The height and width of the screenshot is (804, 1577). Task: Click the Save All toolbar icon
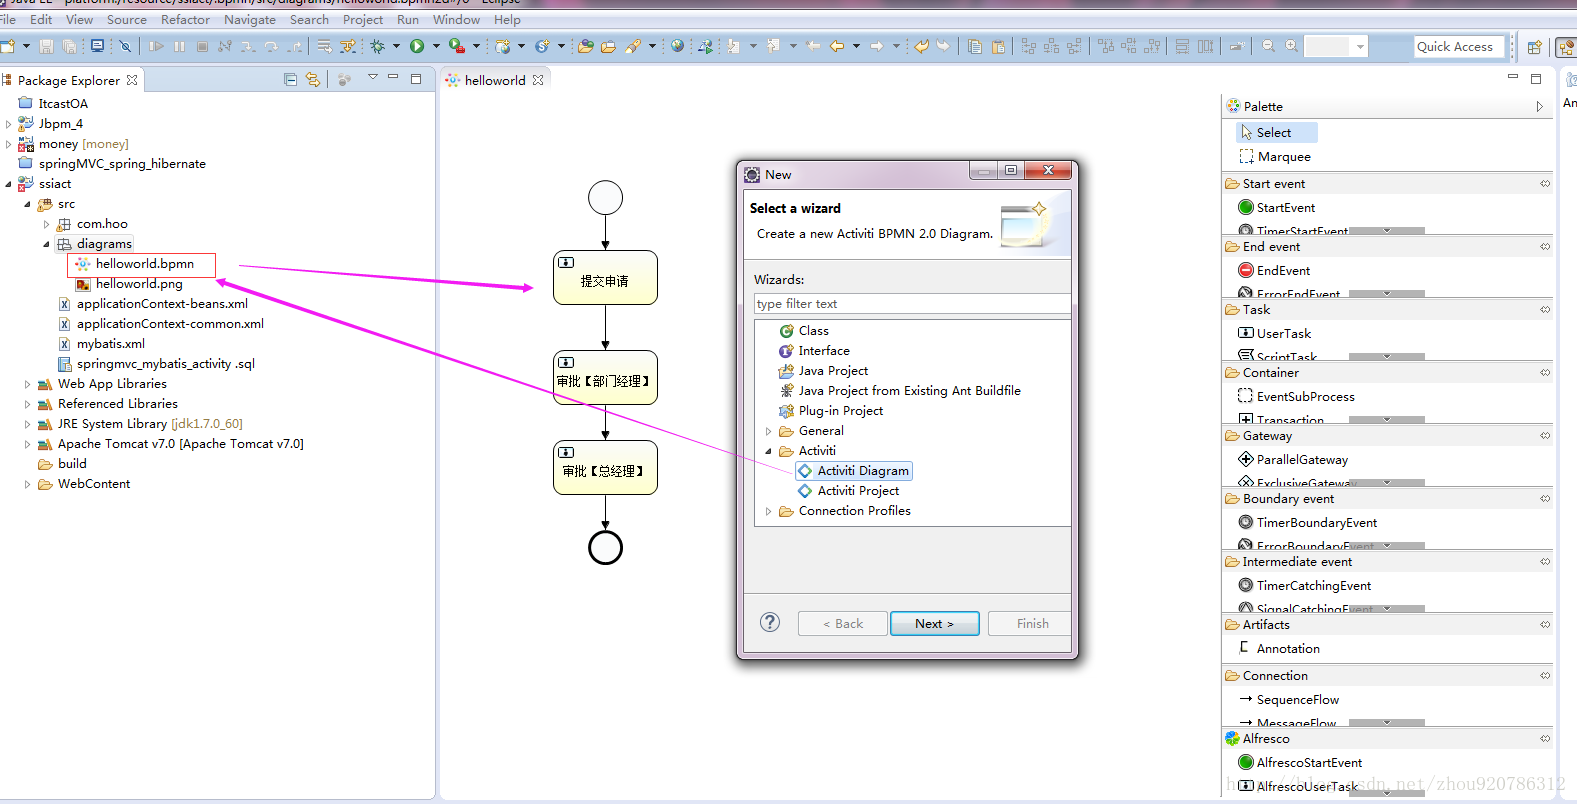[x=69, y=46]
